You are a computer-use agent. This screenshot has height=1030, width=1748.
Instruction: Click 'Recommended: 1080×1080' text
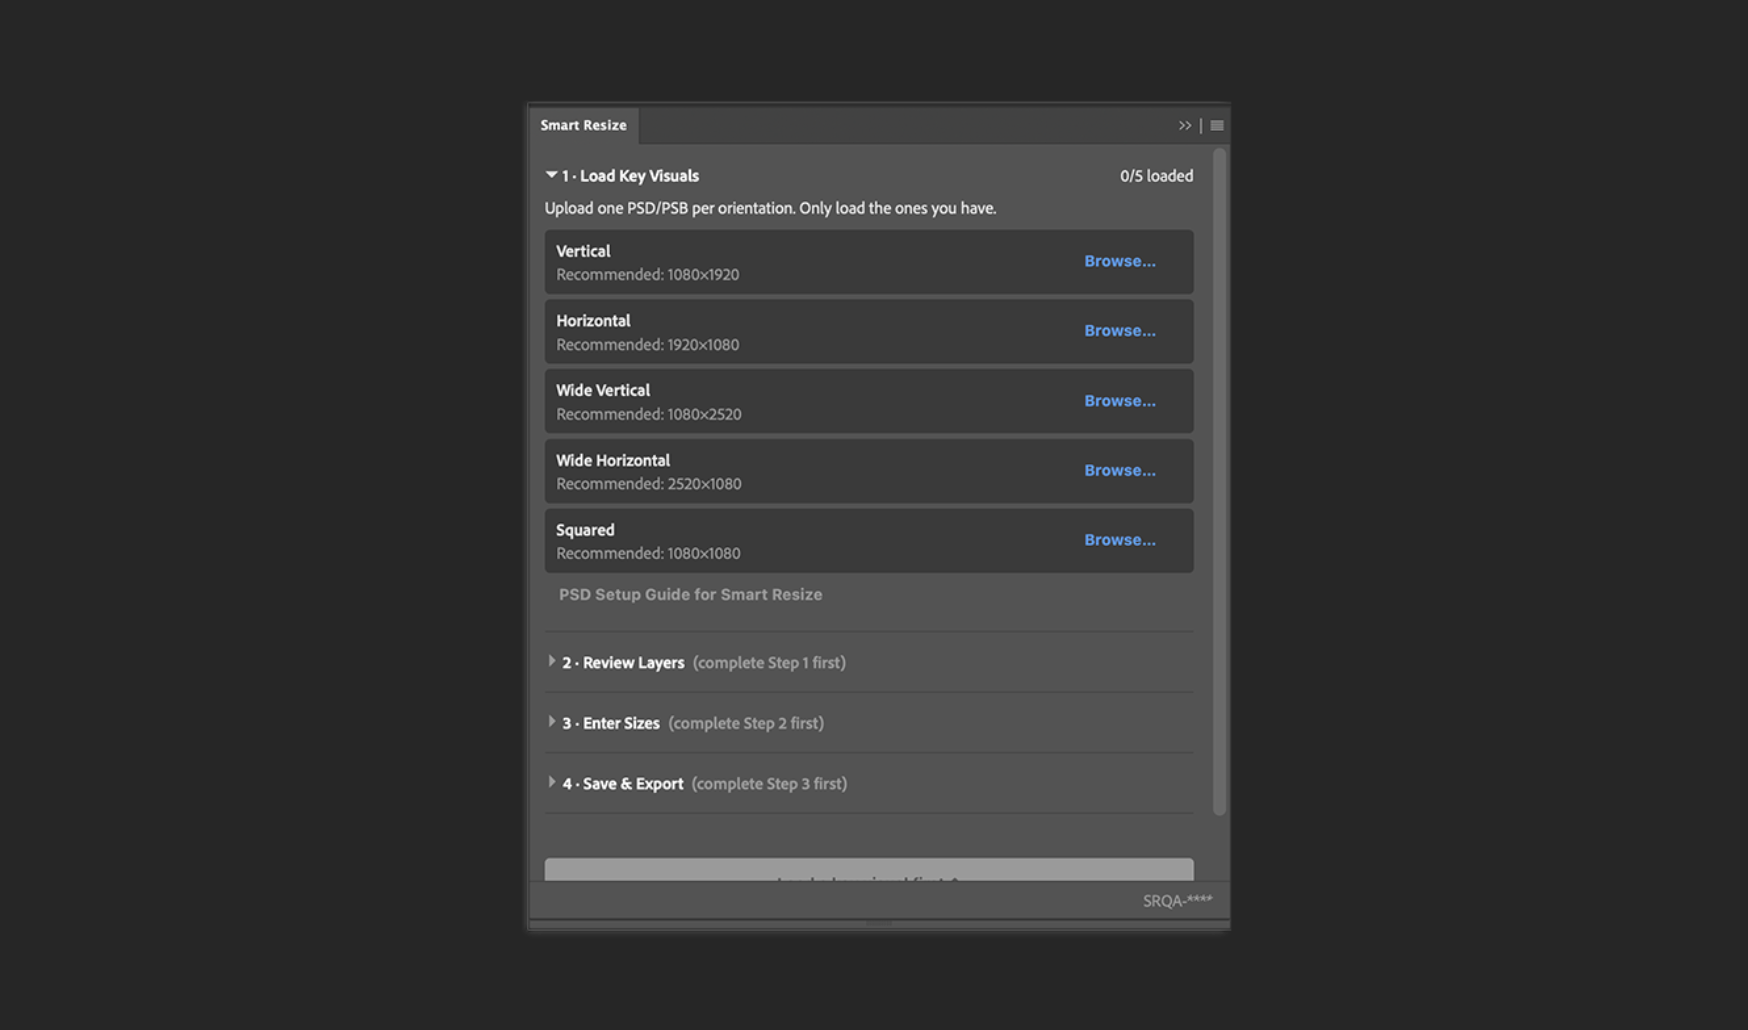(648, 553)
